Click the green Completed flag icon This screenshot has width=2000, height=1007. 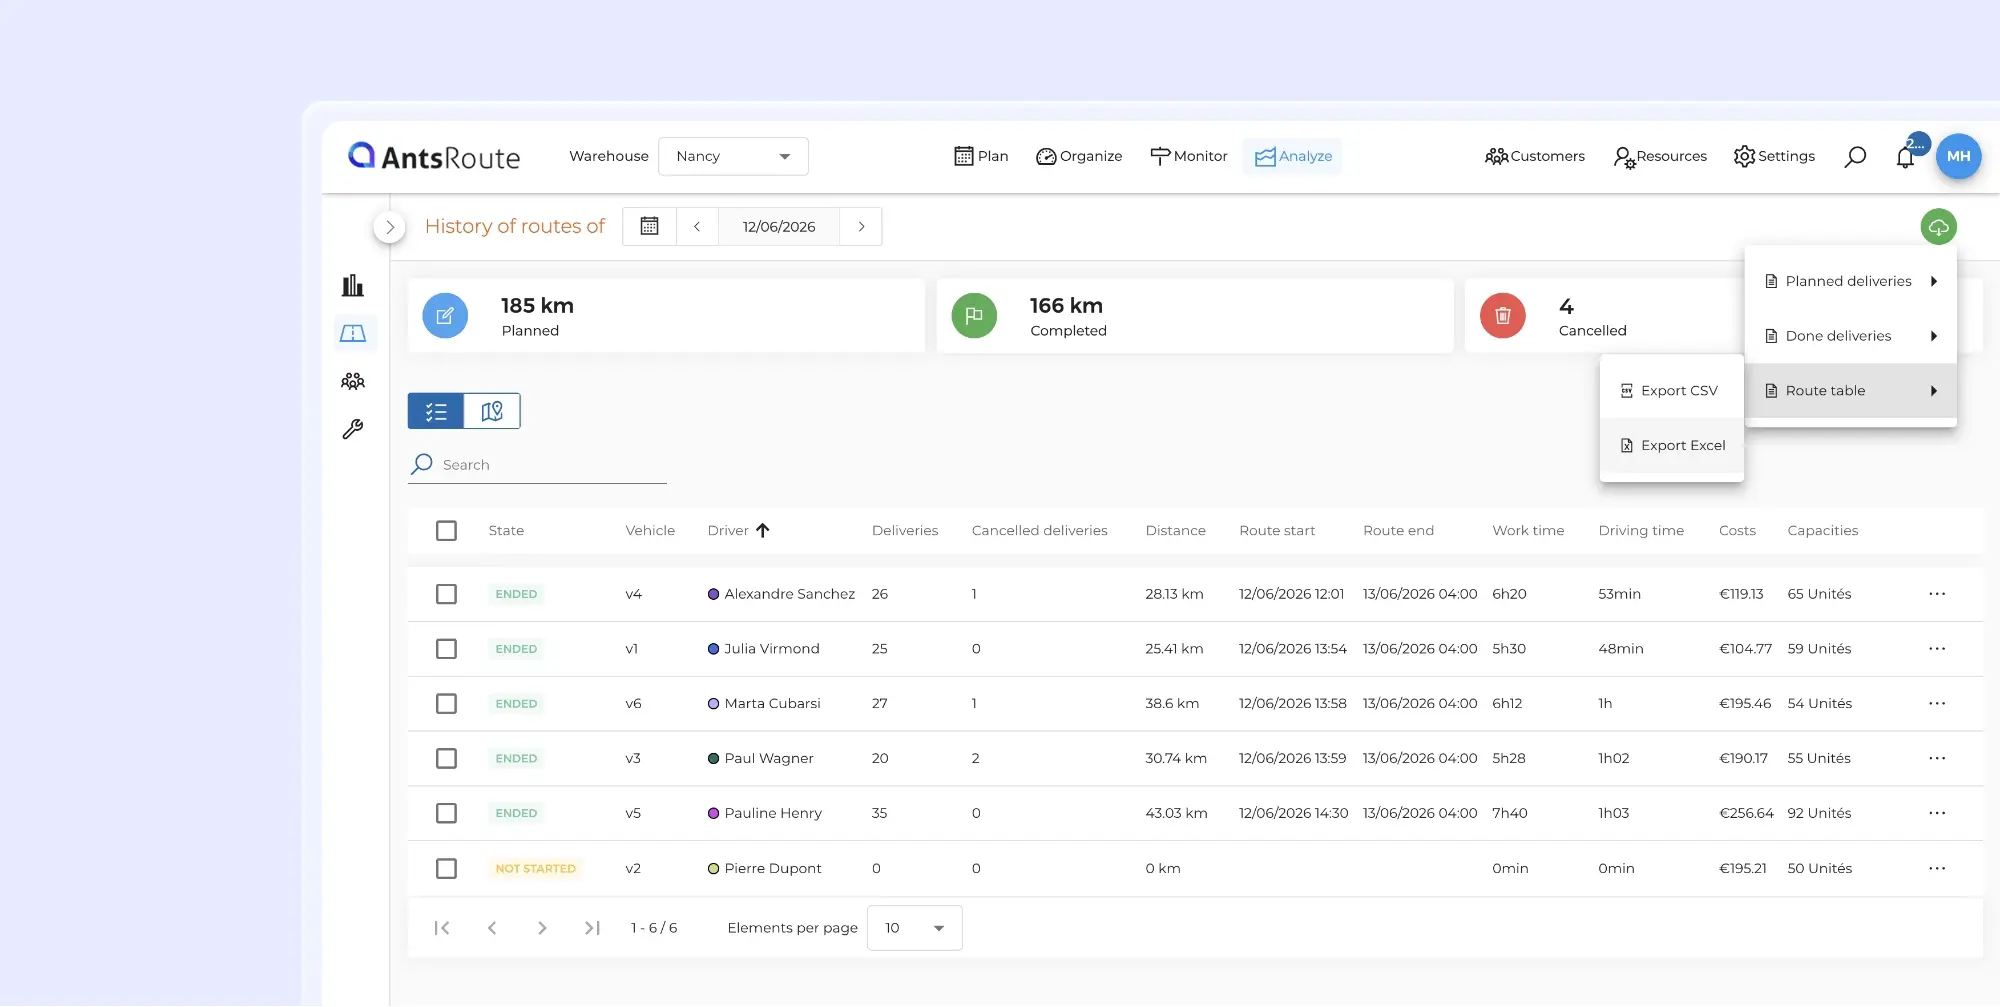click(974, 316)
